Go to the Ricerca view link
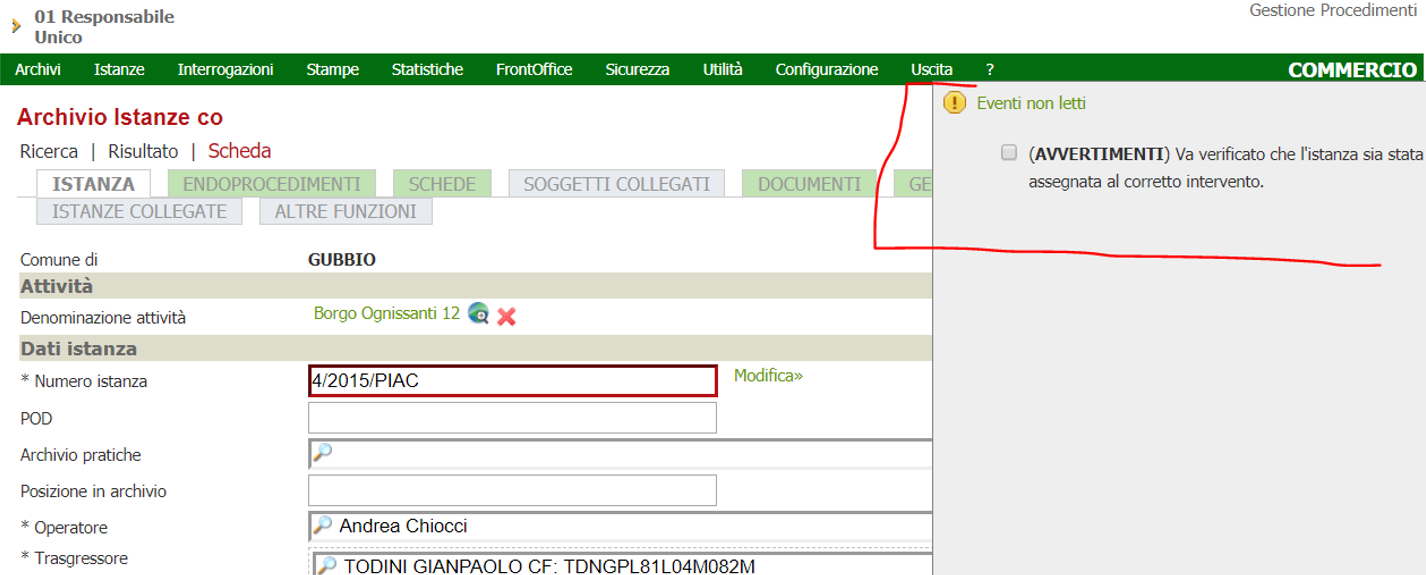The image size is (1426, 575). (x=49, y=151)
